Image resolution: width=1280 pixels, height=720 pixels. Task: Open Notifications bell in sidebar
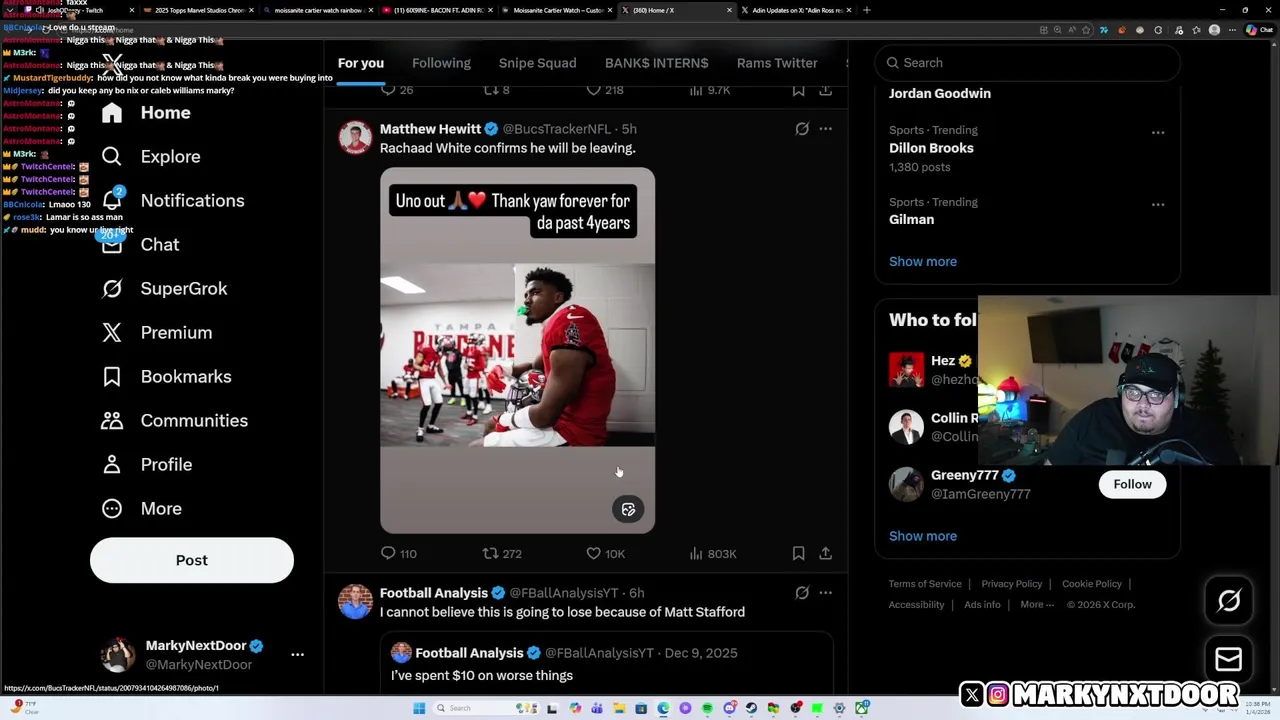tap(112, 201)
